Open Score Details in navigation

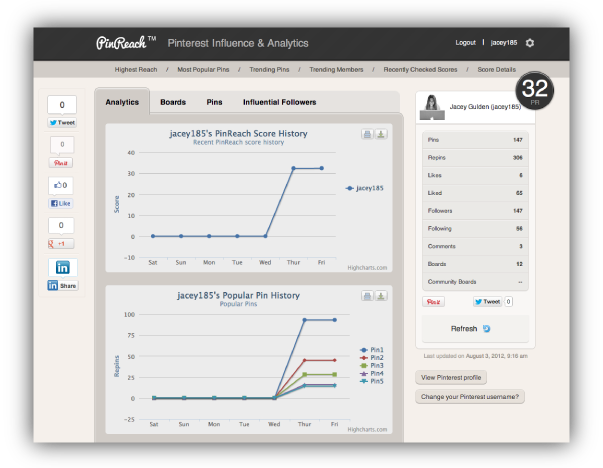coord(496,70)
